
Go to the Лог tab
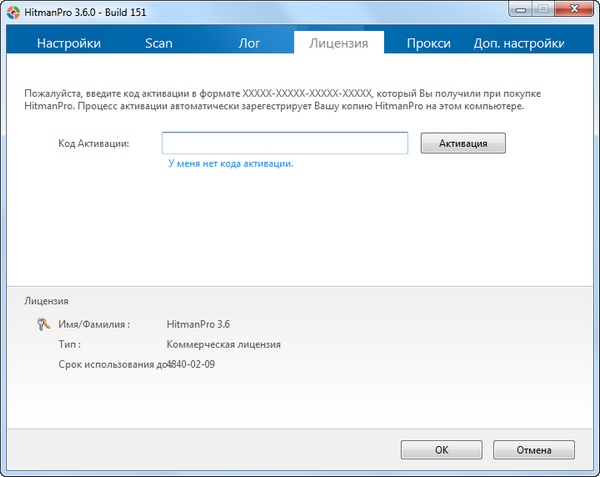(x=248, y=43)
